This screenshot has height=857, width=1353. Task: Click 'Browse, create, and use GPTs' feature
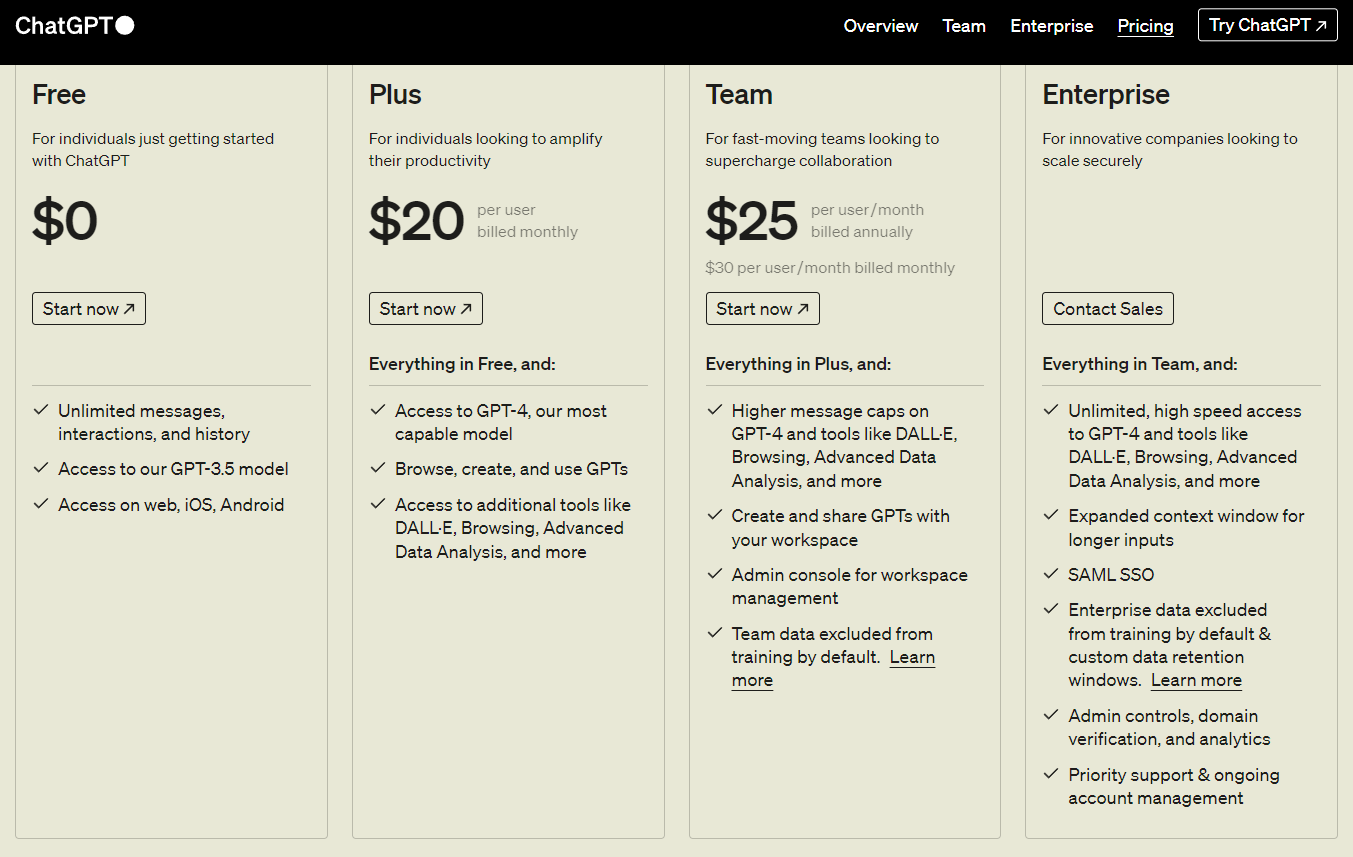[x=511, y=469]
